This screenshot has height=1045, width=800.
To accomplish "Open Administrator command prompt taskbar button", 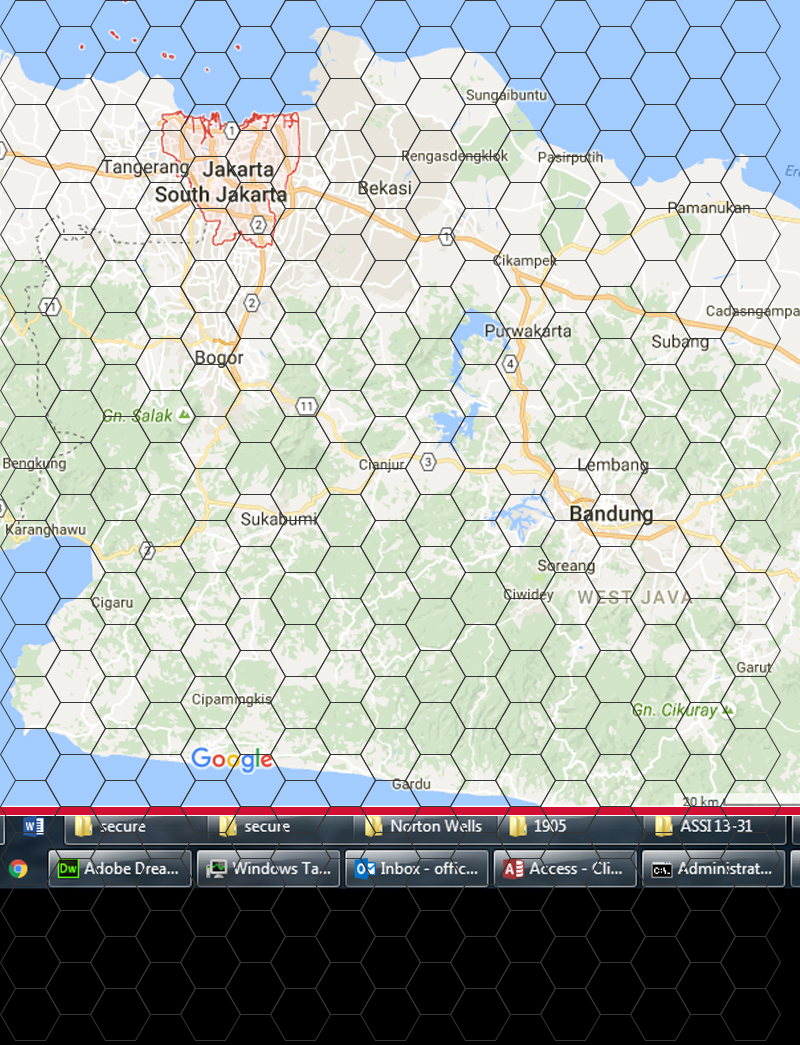I will [x=713, y=868].
